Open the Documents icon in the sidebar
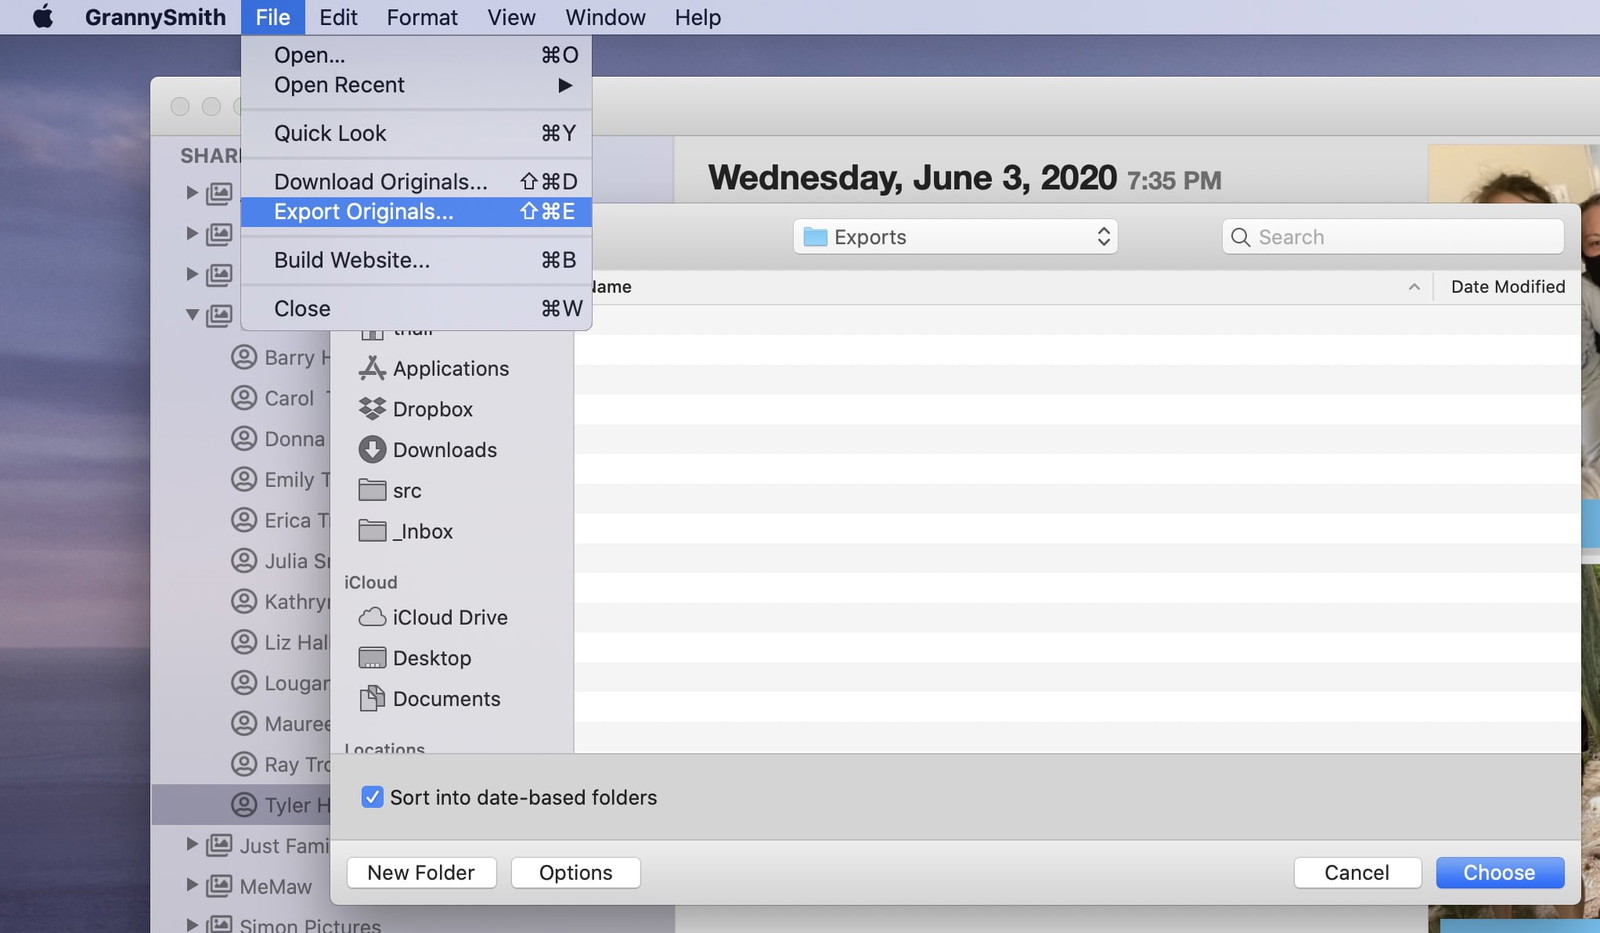1600x933 pixels. (372, 698)
